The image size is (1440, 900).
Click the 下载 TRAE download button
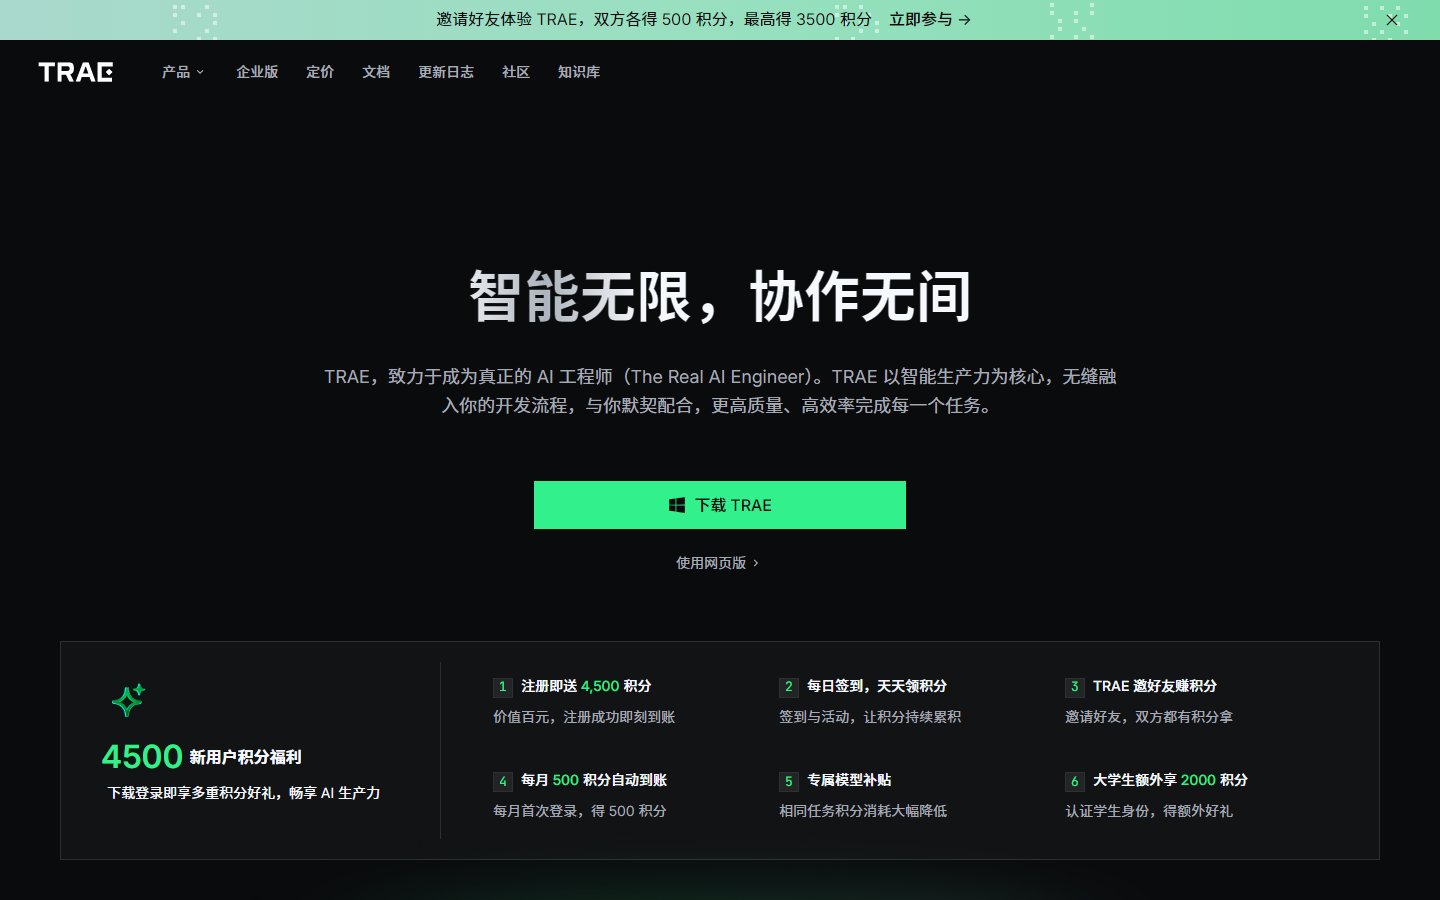(x=720, y=505)
